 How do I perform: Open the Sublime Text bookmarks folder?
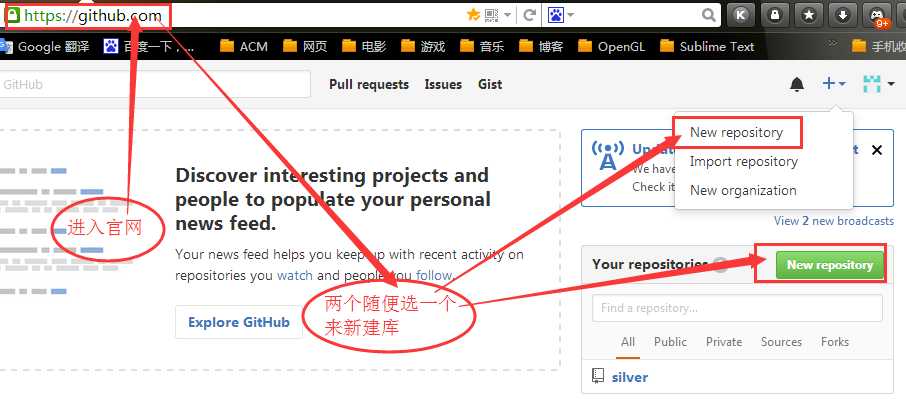[x=707, y=46]
